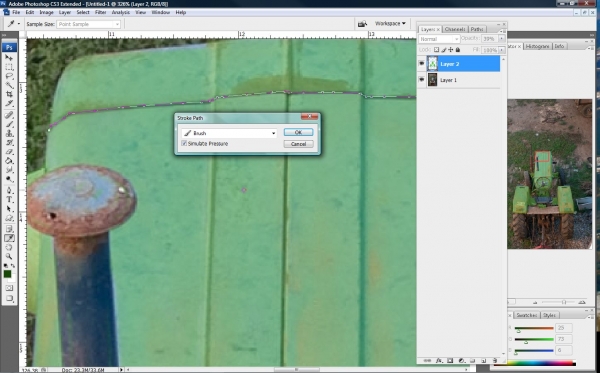
Task: Select the Brush tool in the toolbox
Action: tap(9, 124)
